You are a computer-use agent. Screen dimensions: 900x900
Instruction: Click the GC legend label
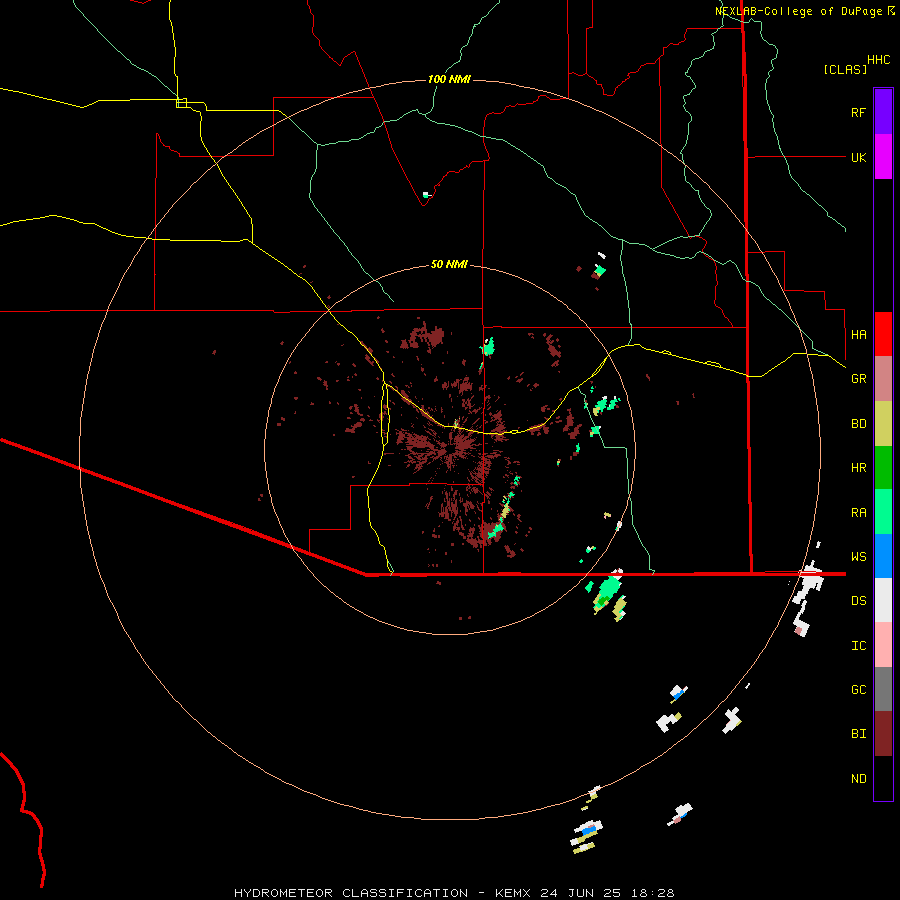click(x=858, y=690)
